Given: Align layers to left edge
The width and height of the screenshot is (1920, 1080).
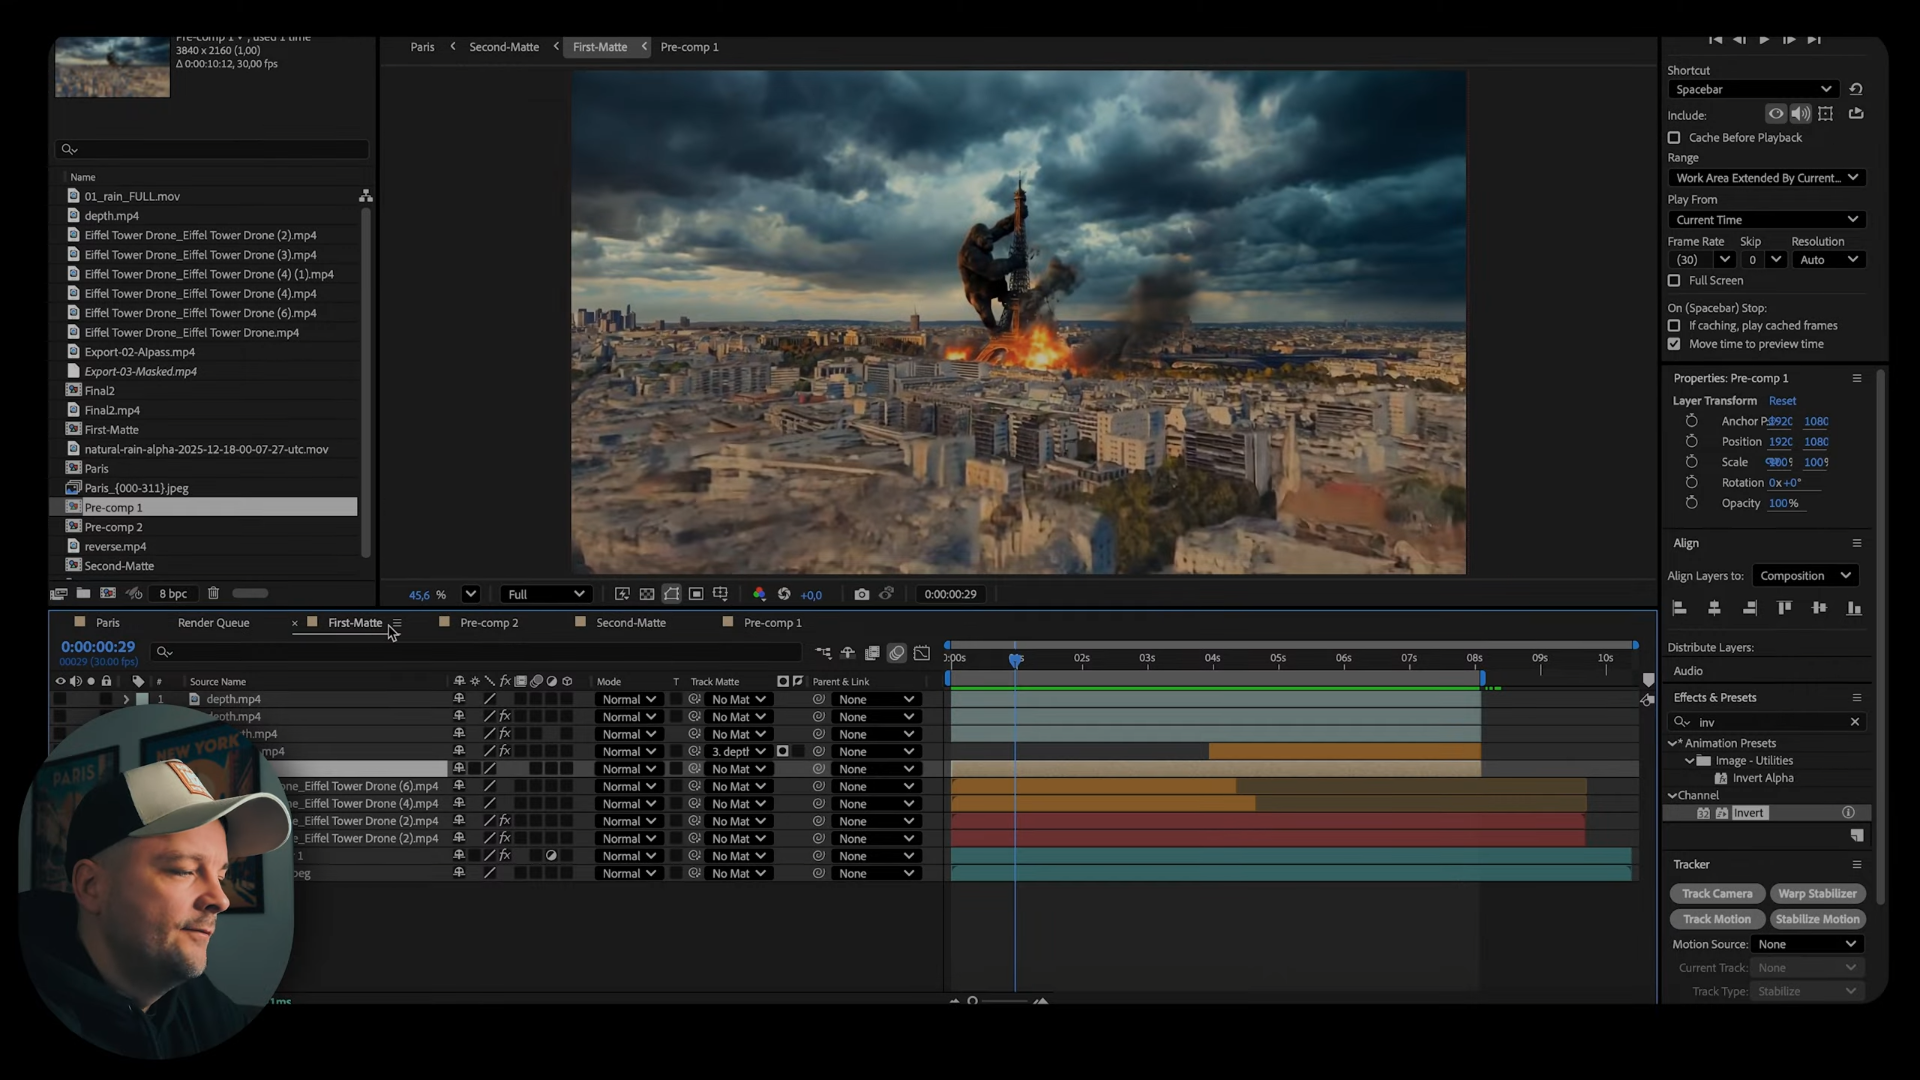Looking at the screenshot, I should pyautogui.click(x=1680, y=608).
